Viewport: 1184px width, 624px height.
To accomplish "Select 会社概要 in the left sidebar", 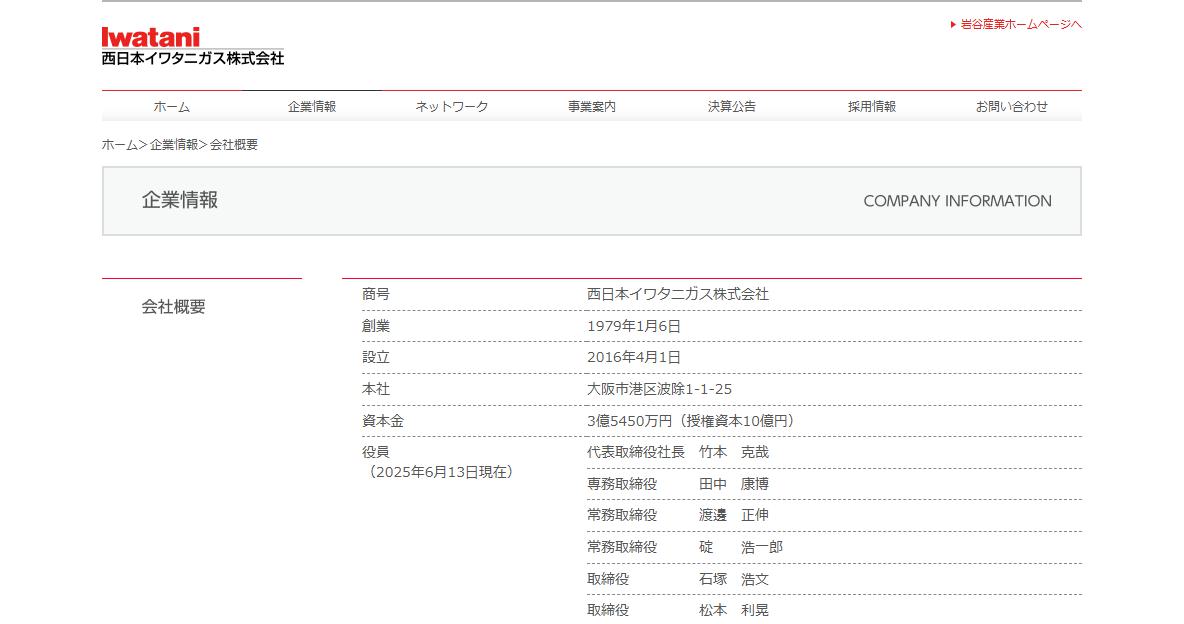I will 174,307.
